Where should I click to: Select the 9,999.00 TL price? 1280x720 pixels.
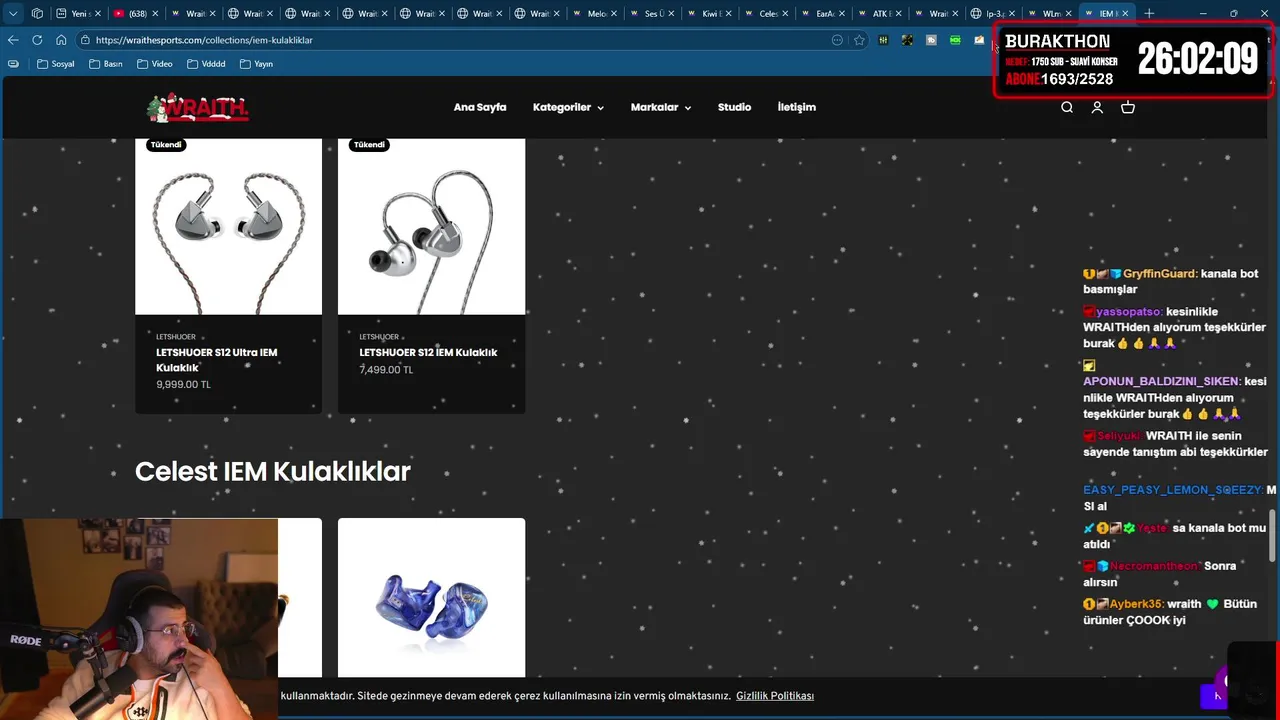click(x=183, y=384)
